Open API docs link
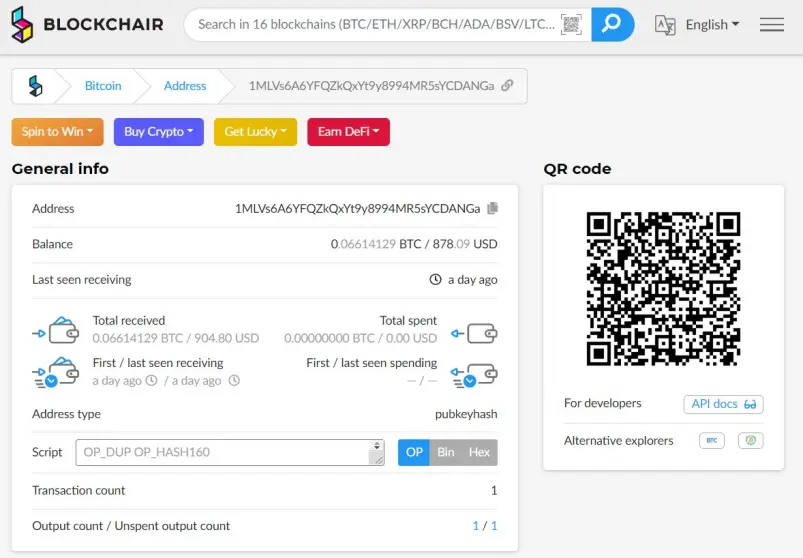The image size is (803, 558). (x=724, y=404)
